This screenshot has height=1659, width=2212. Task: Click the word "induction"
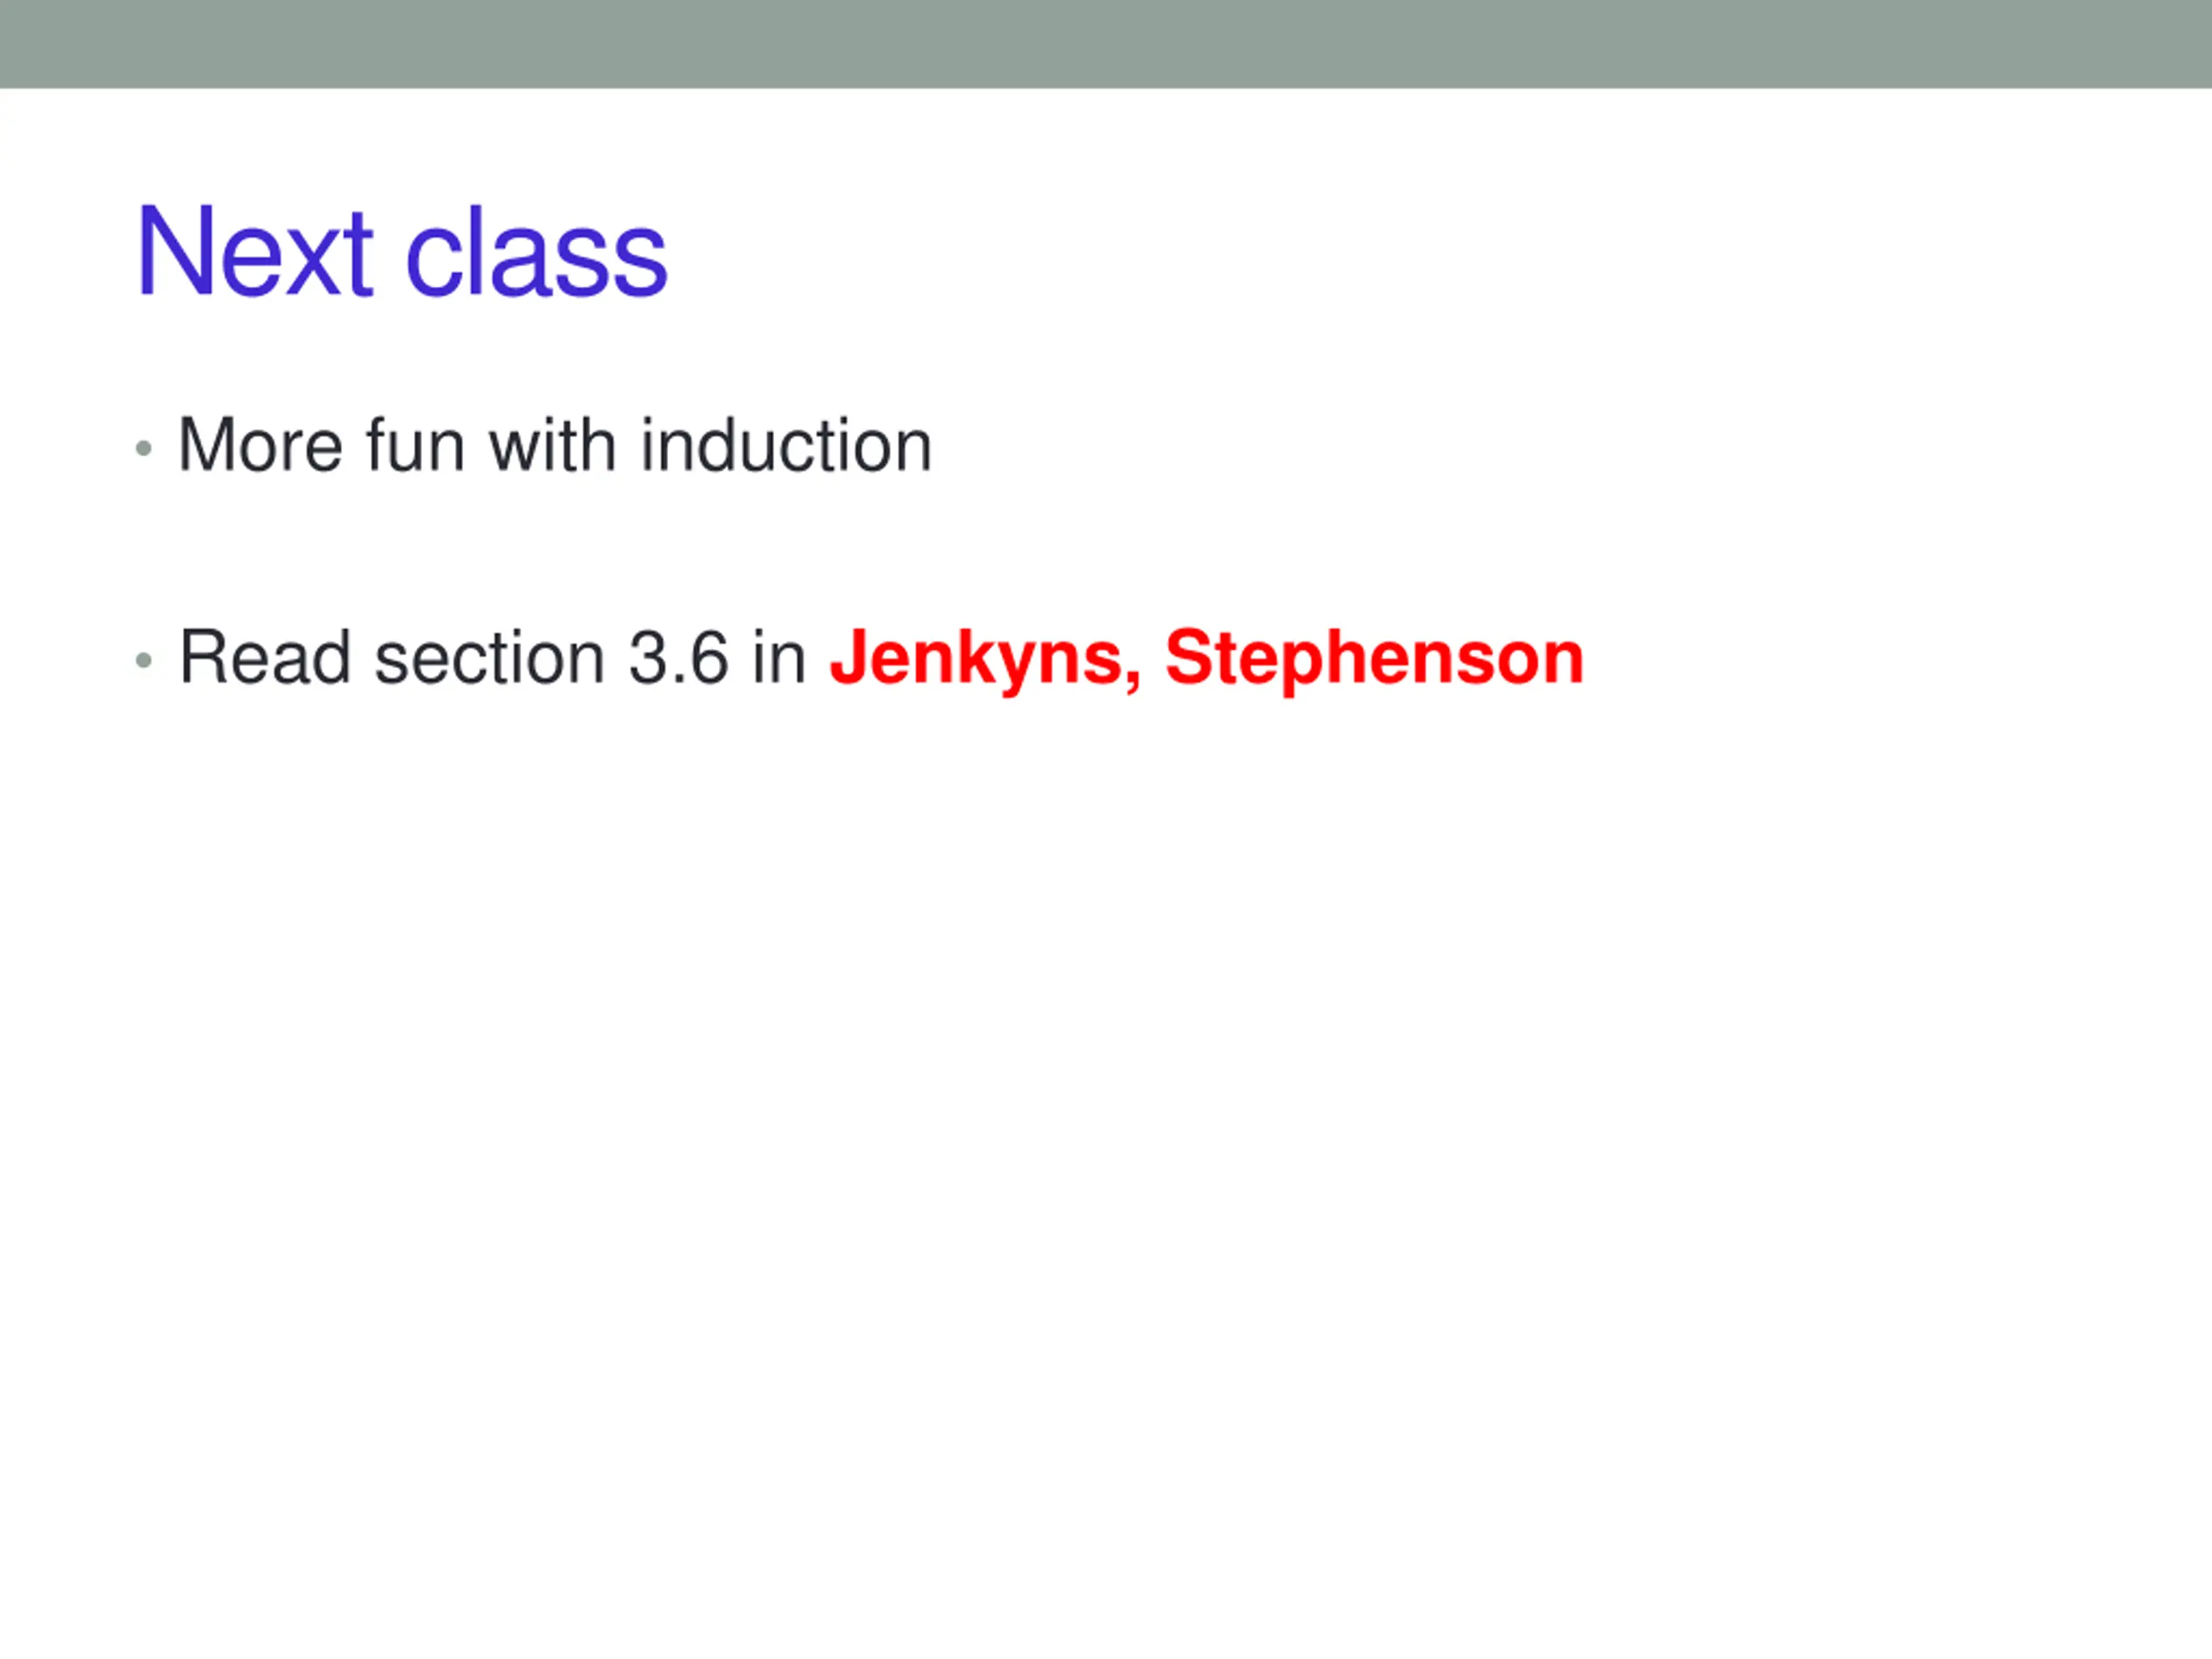[x=786, y=445]
